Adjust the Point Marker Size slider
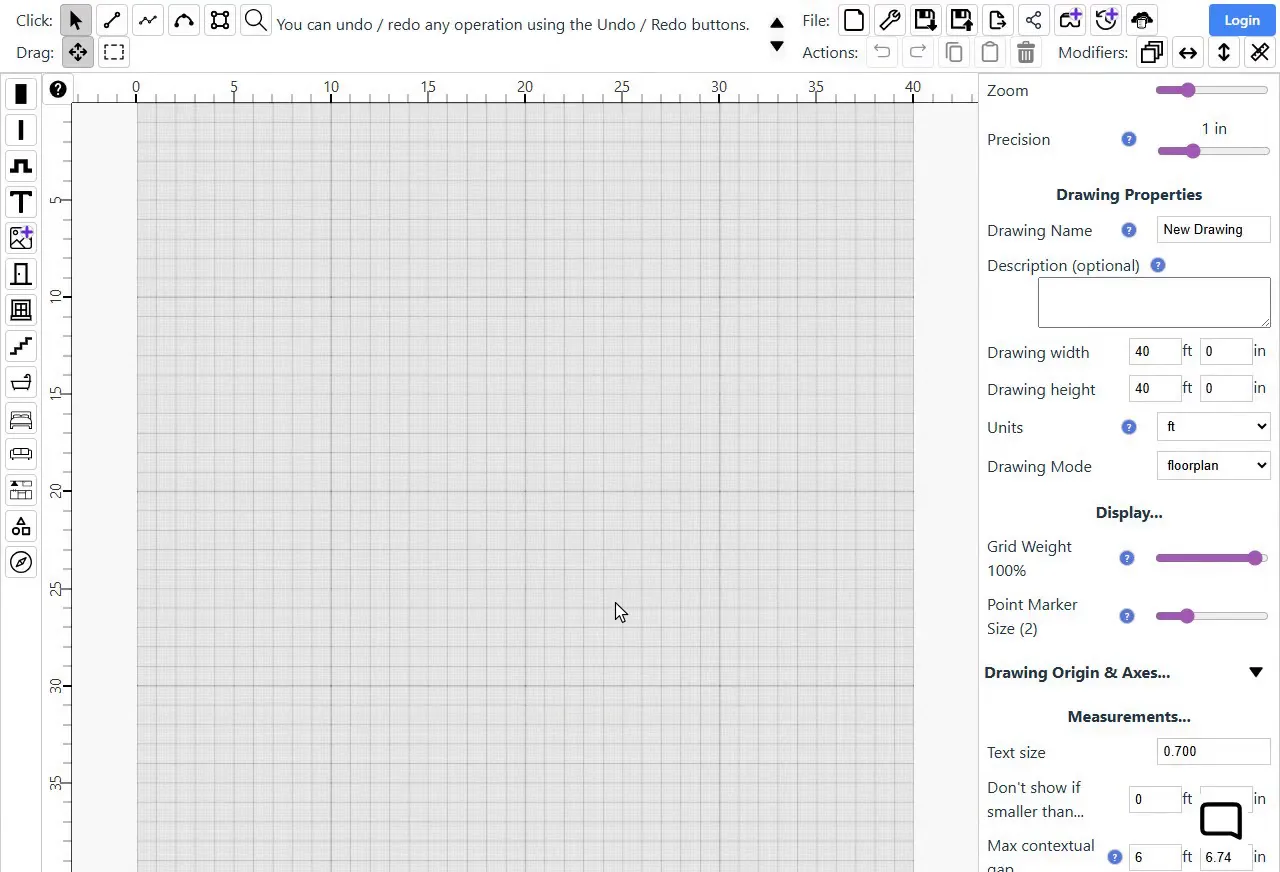Viewport: 1280px width, 872px height. [1212, 616]
